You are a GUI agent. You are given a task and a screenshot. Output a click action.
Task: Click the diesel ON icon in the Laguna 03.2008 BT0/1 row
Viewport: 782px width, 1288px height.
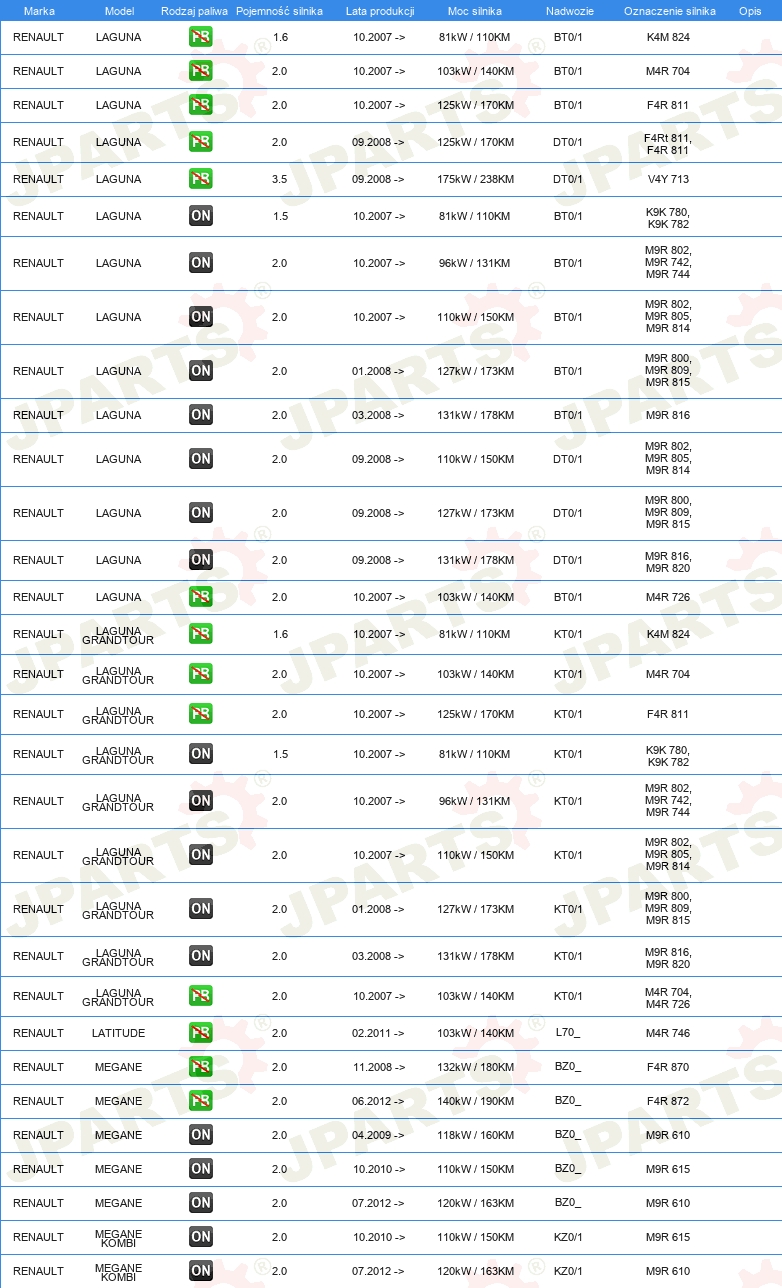[x=201, y=415]
